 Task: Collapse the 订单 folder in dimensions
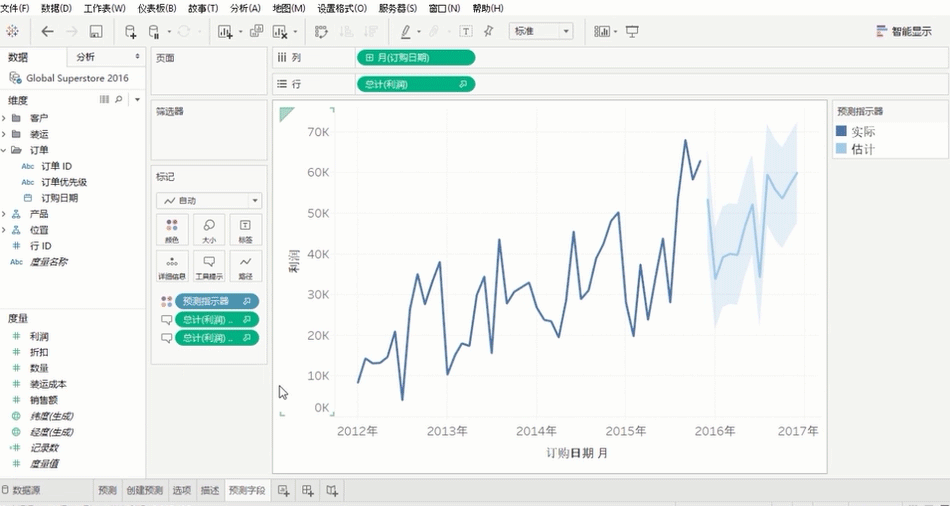pyautogui.click(x=4, y=150)
